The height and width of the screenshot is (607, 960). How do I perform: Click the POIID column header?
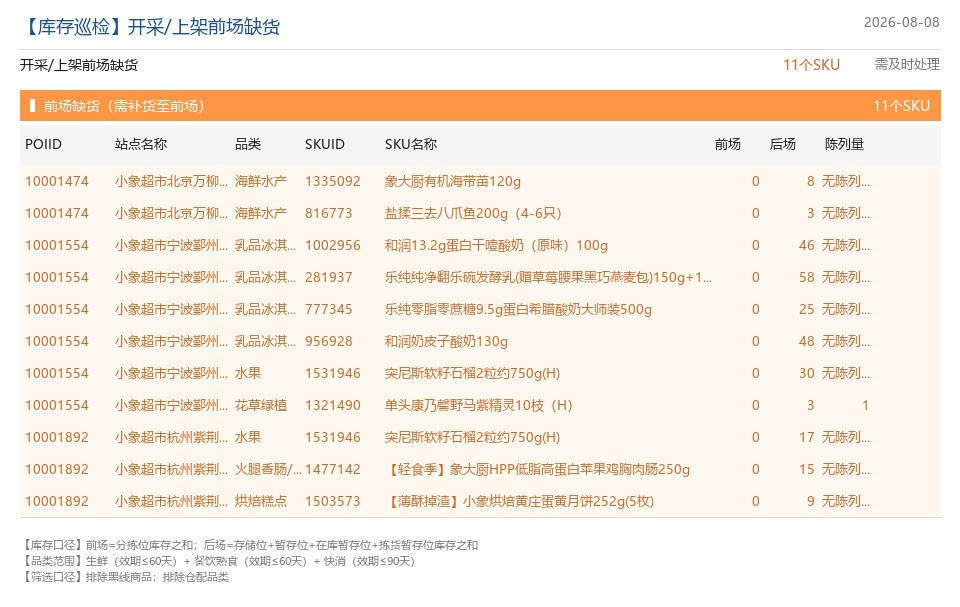43,144
